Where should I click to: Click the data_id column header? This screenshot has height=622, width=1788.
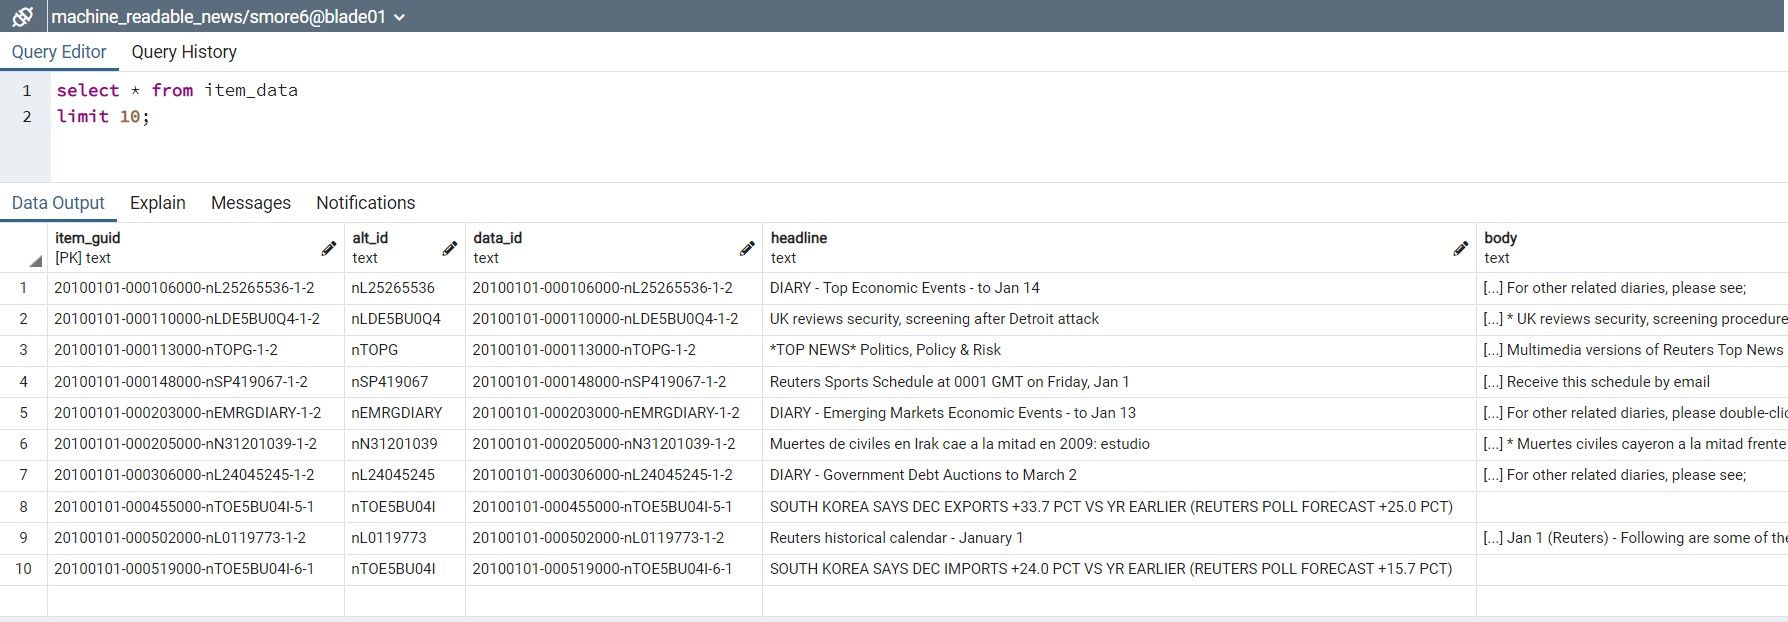[614, 248]
